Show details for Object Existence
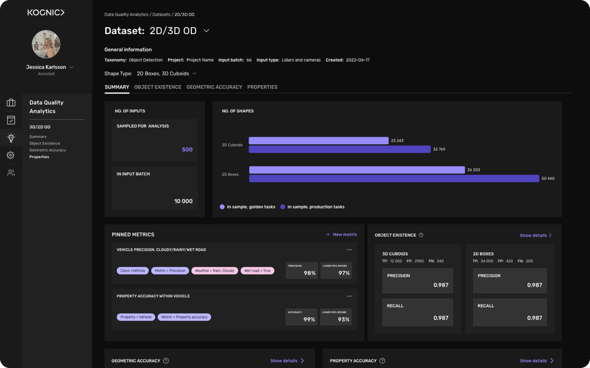The image size is (590, 368). [x=536, y=235]
